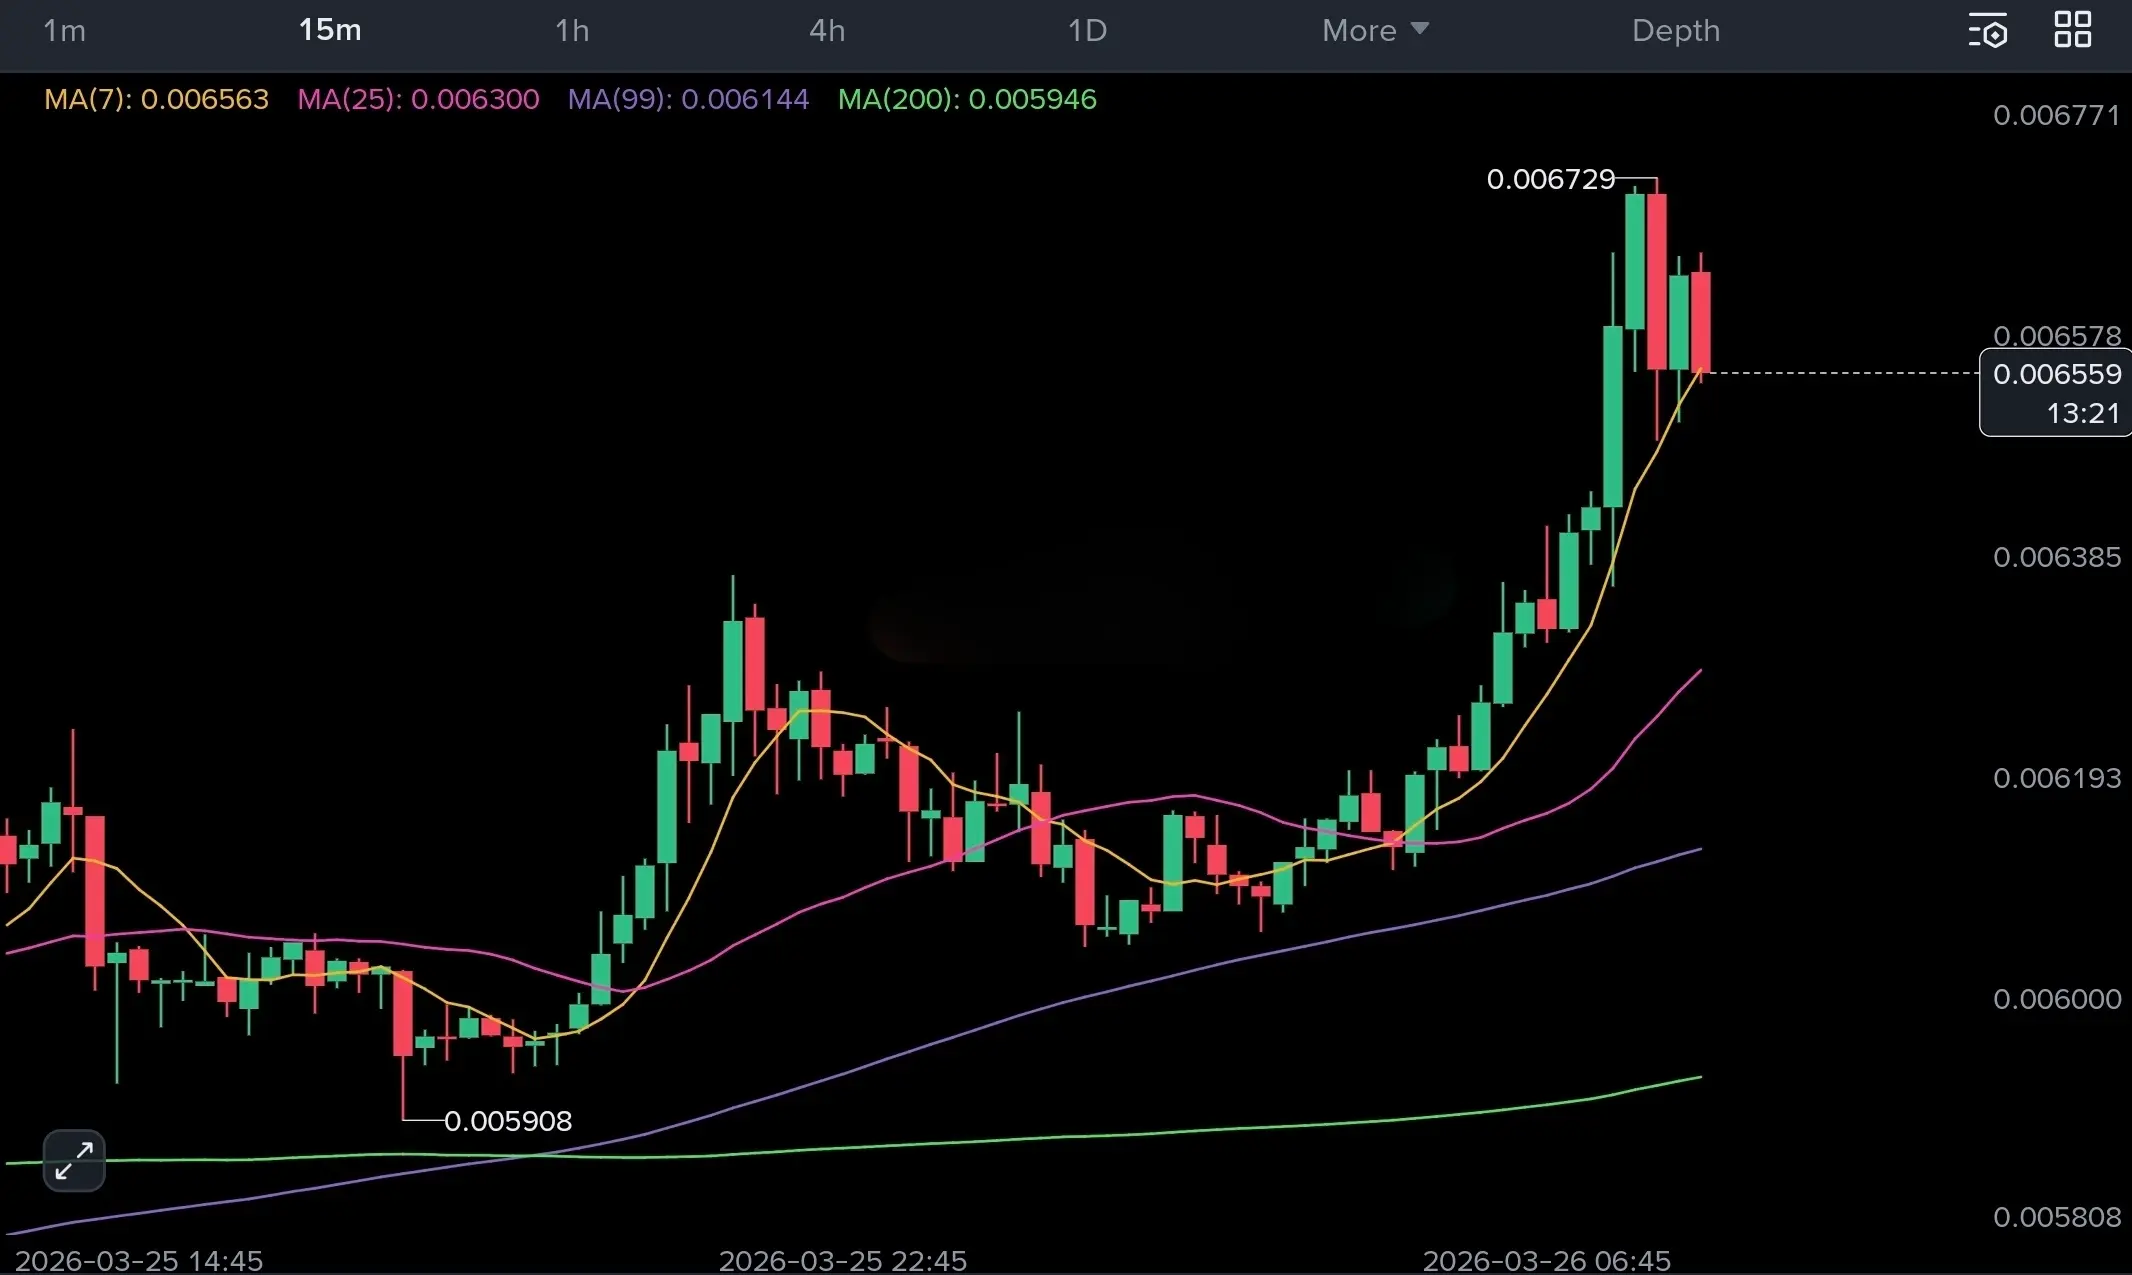Click the four-square grid layout icon

2072,30
